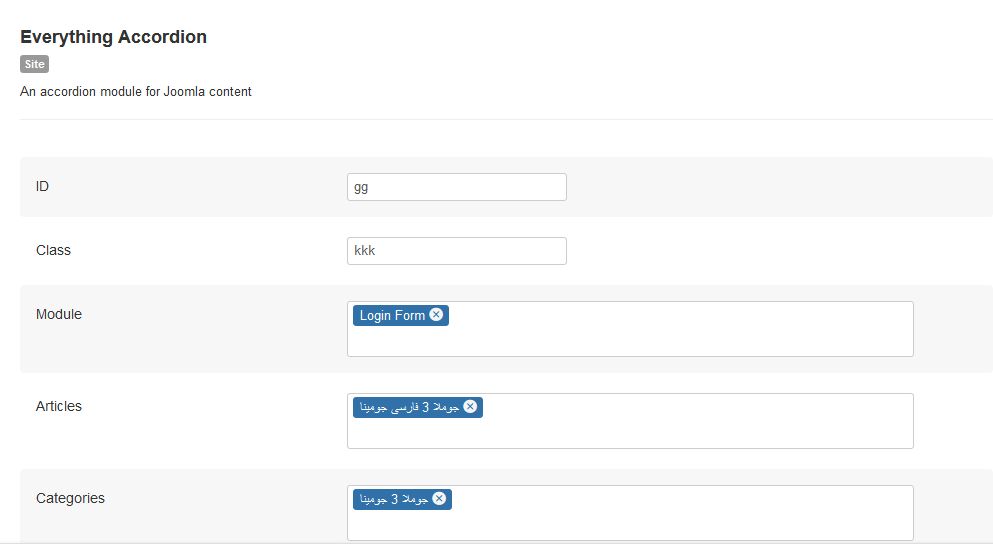Click the Persian tag text in Articles
Screen dimensions: 993x544
click(x=409, y=407)
